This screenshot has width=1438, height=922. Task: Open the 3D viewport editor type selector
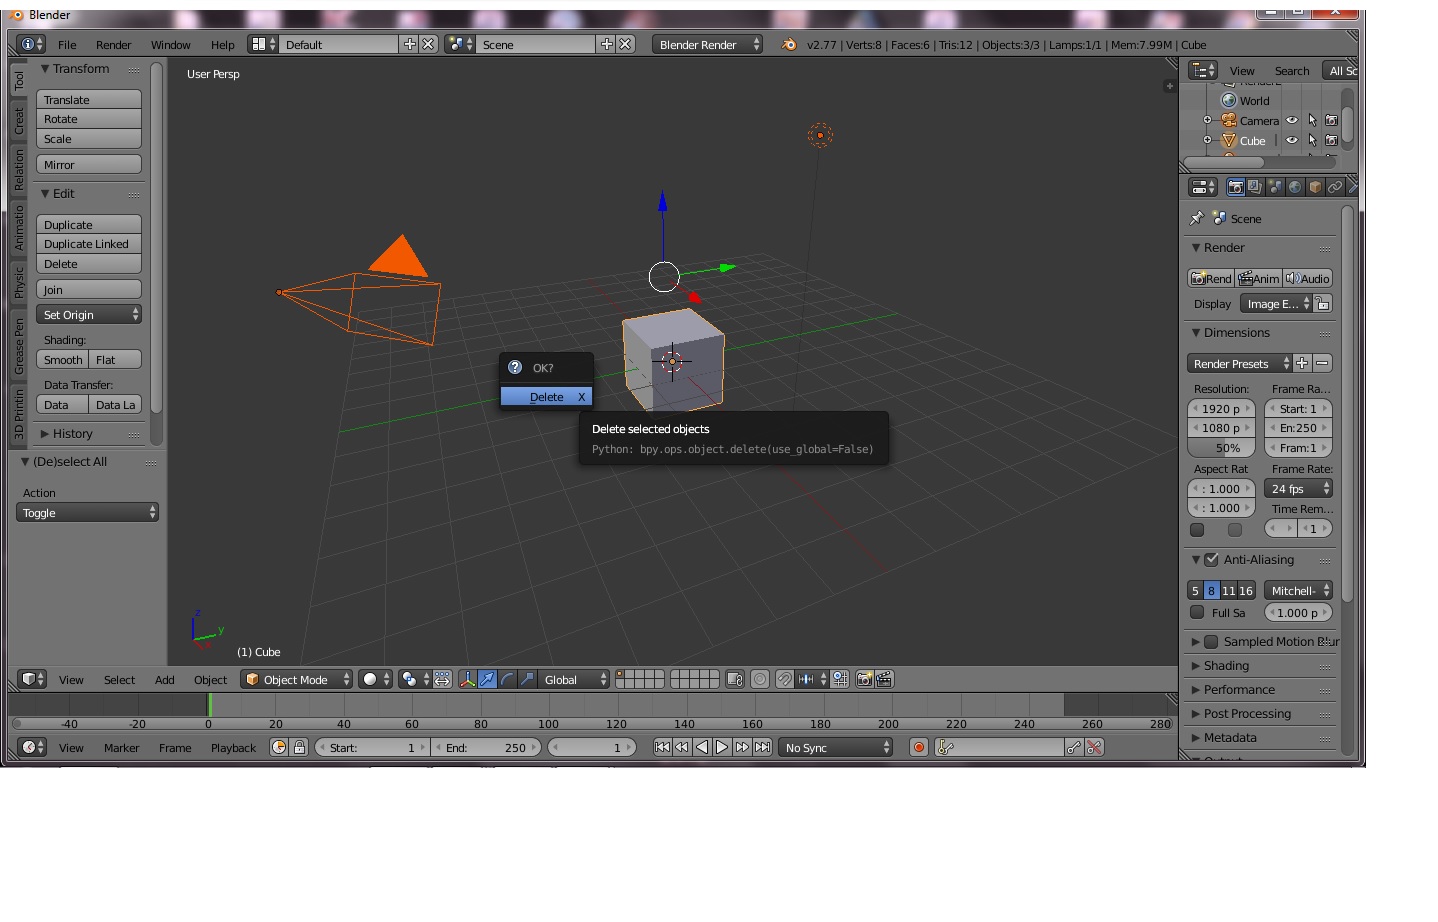coord(32,679)
